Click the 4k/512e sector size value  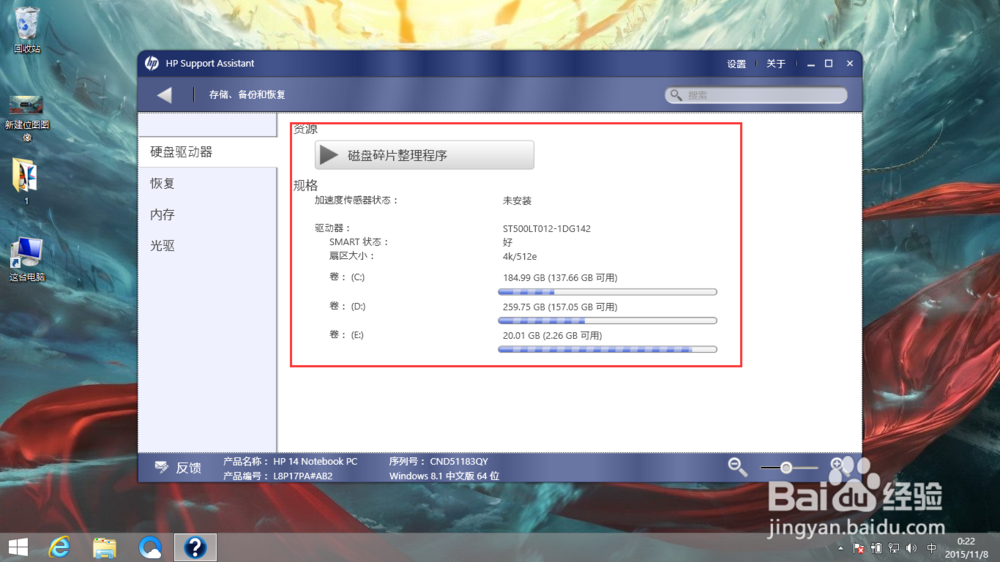click(x=520, y=256)
